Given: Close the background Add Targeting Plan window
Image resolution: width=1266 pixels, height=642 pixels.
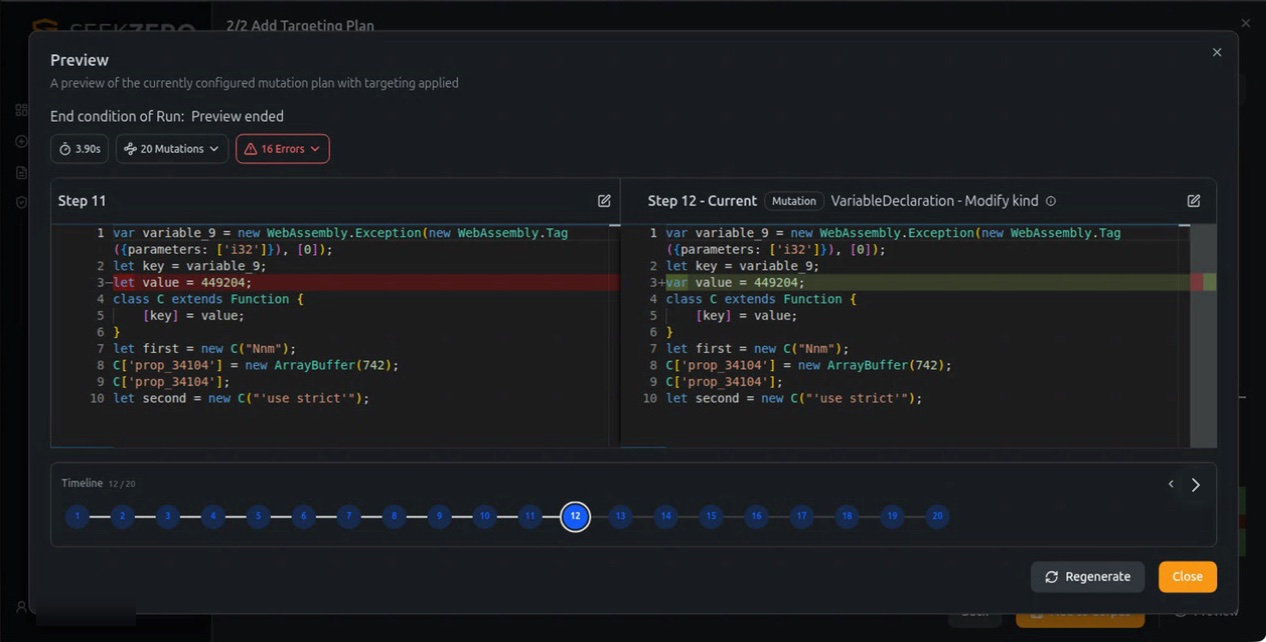Looking at the screenshot, I should [x=1245, y=23].
